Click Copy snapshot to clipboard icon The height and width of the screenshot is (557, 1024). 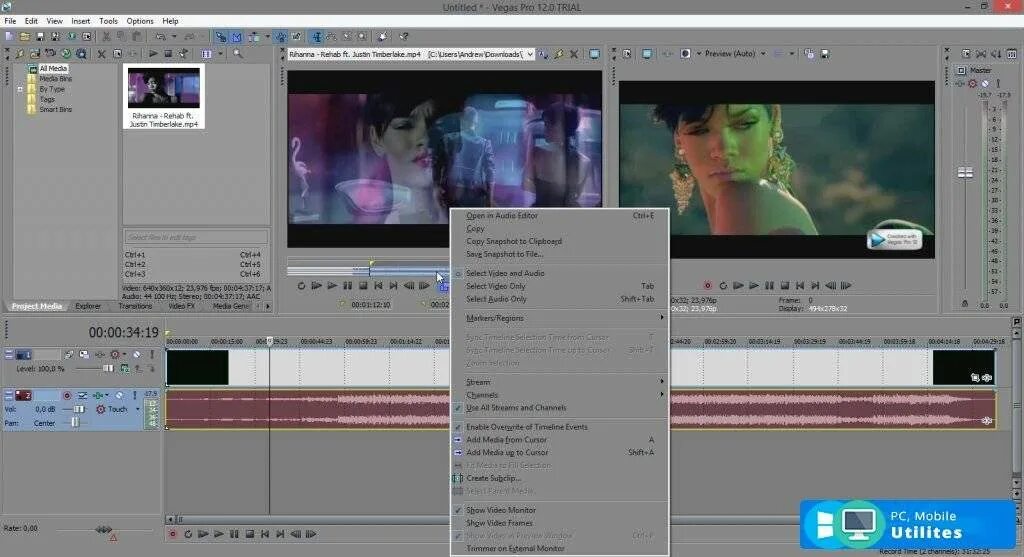click(809, 54)
